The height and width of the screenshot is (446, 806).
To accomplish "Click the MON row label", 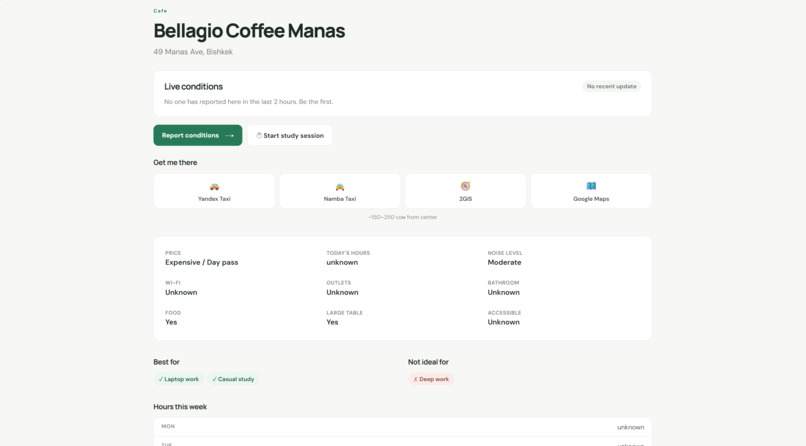I will (x=168, y=426).
